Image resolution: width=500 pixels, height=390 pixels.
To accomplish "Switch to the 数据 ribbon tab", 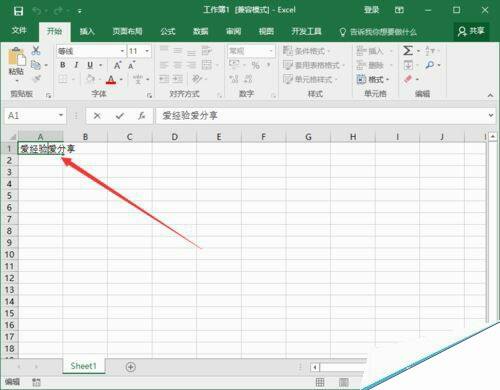I will [x=200, y=31].
